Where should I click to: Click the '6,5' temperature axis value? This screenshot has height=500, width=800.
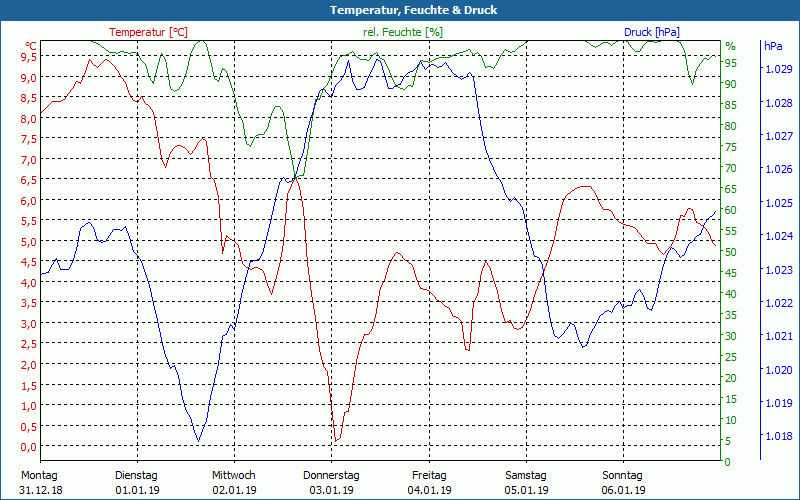point(29,180)
